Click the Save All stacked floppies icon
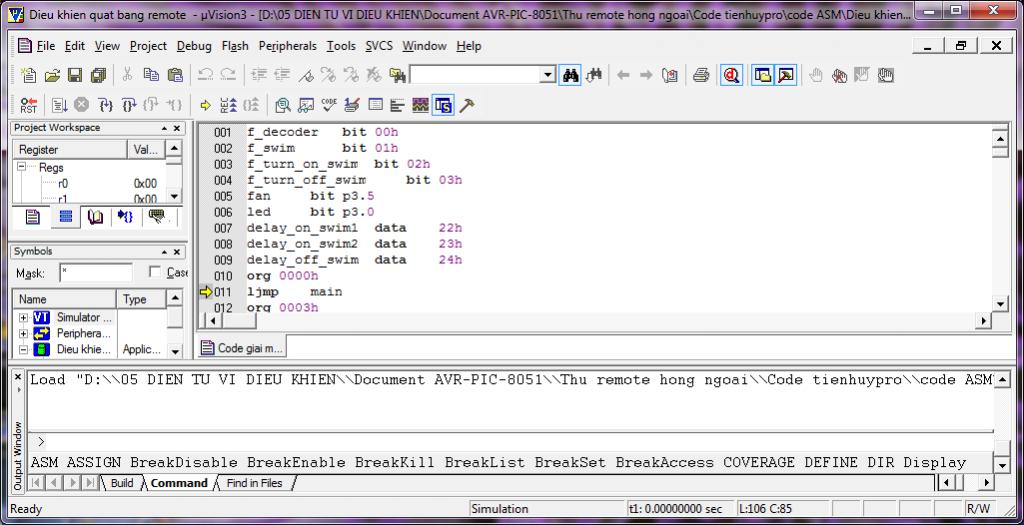The height and width of the screenshot is (525, 1024). (99, 75)
